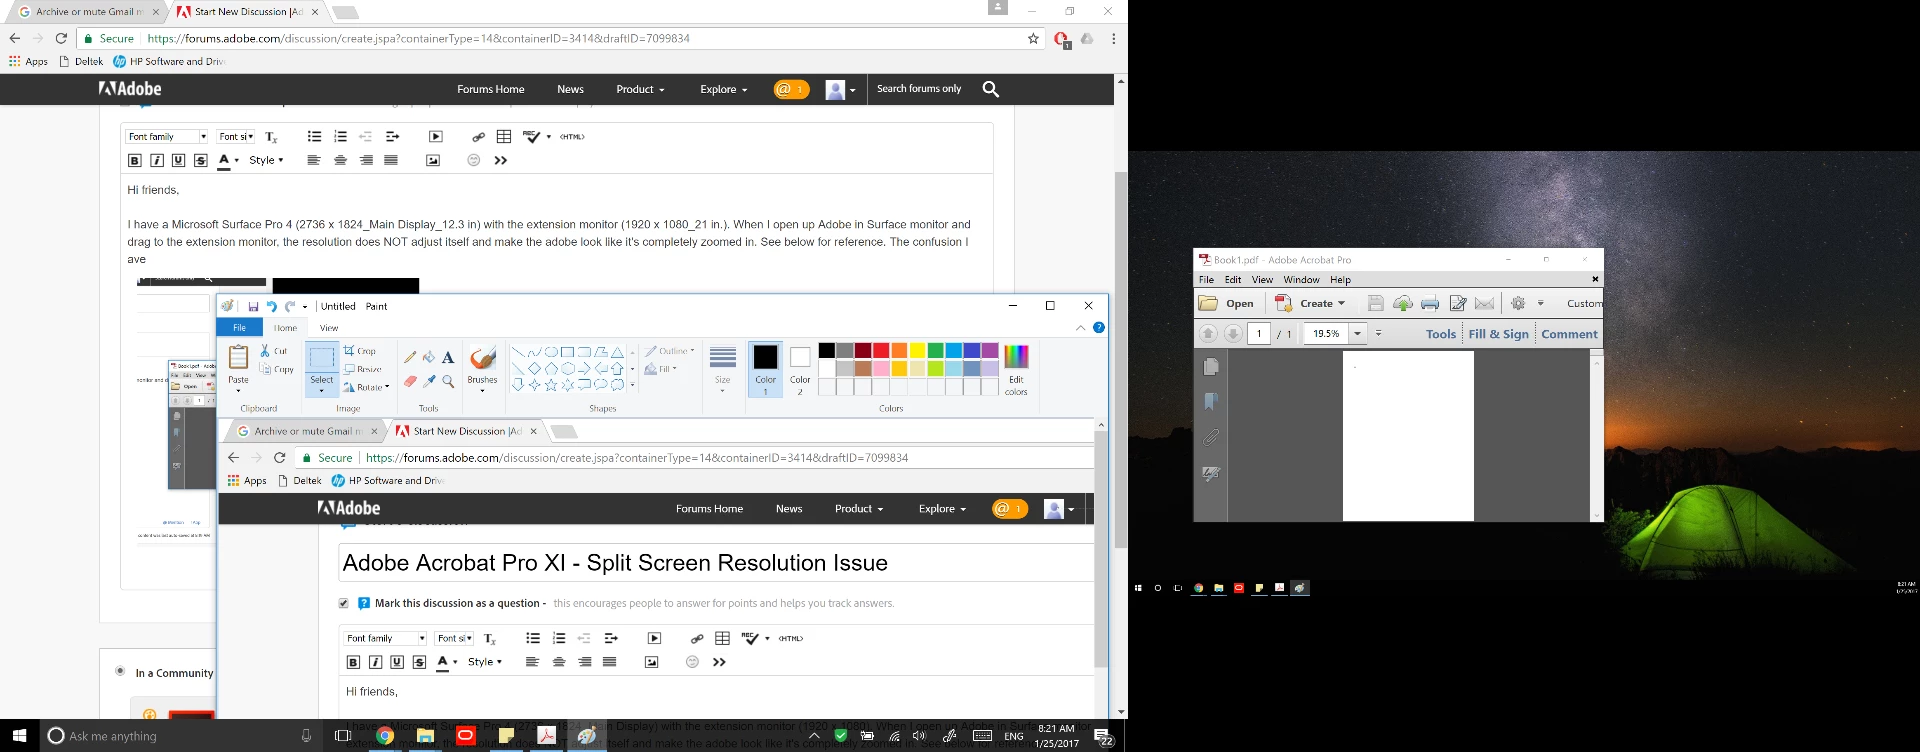Toggle Strikethrough in the upper forum editor toolbar
The height and width of the screenshot is (752, 1920).
(x=200, y=160)
